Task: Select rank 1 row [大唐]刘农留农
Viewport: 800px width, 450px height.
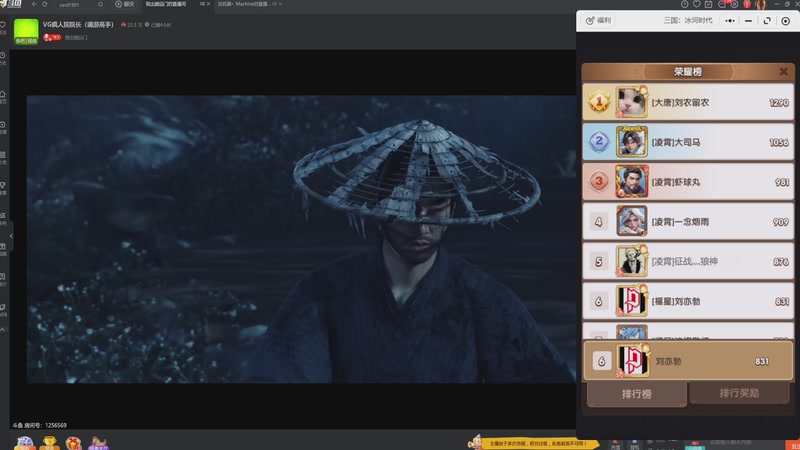Action: 688,102
